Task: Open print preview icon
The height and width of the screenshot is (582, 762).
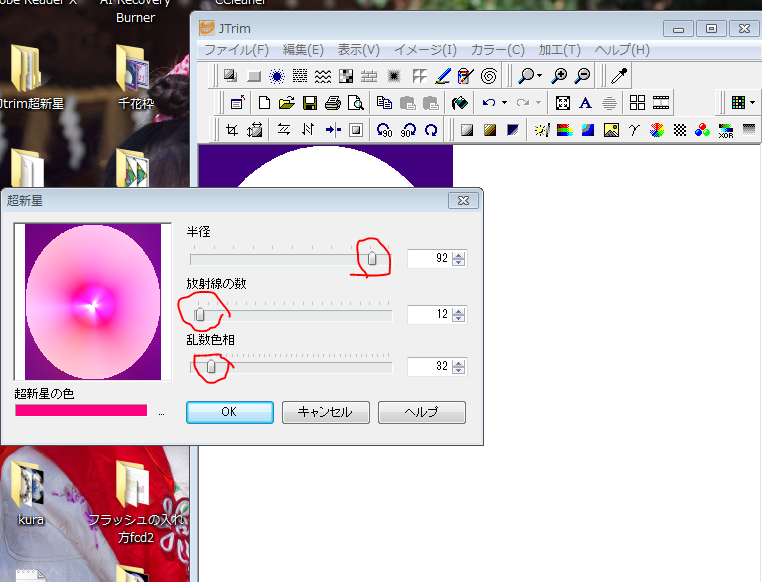Action: tap(356, 103)
